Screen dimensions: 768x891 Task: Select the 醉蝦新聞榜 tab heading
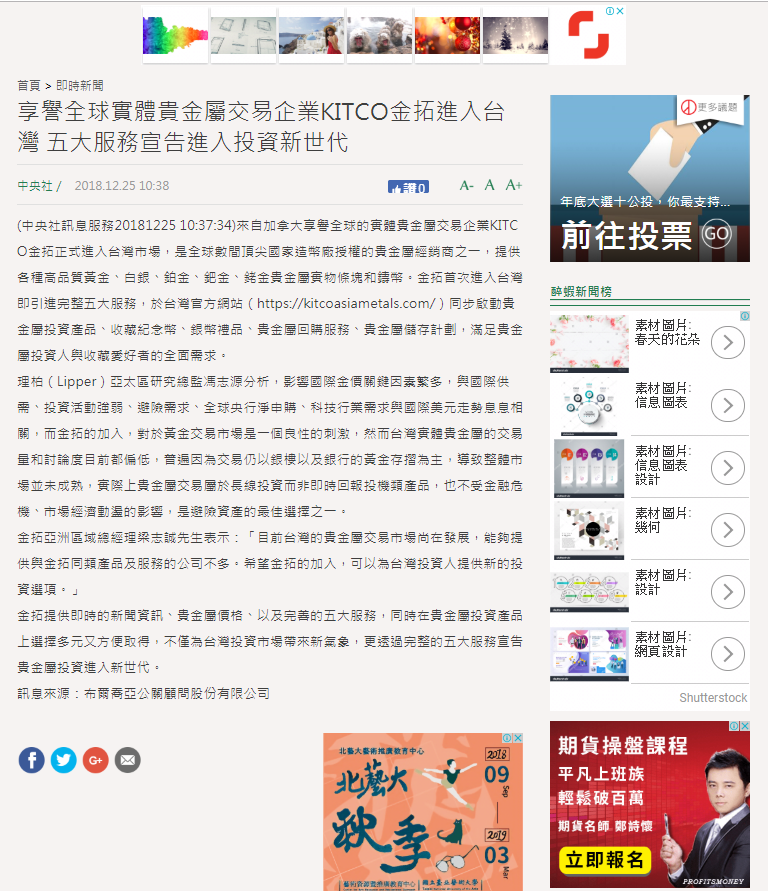pos(581,292)
